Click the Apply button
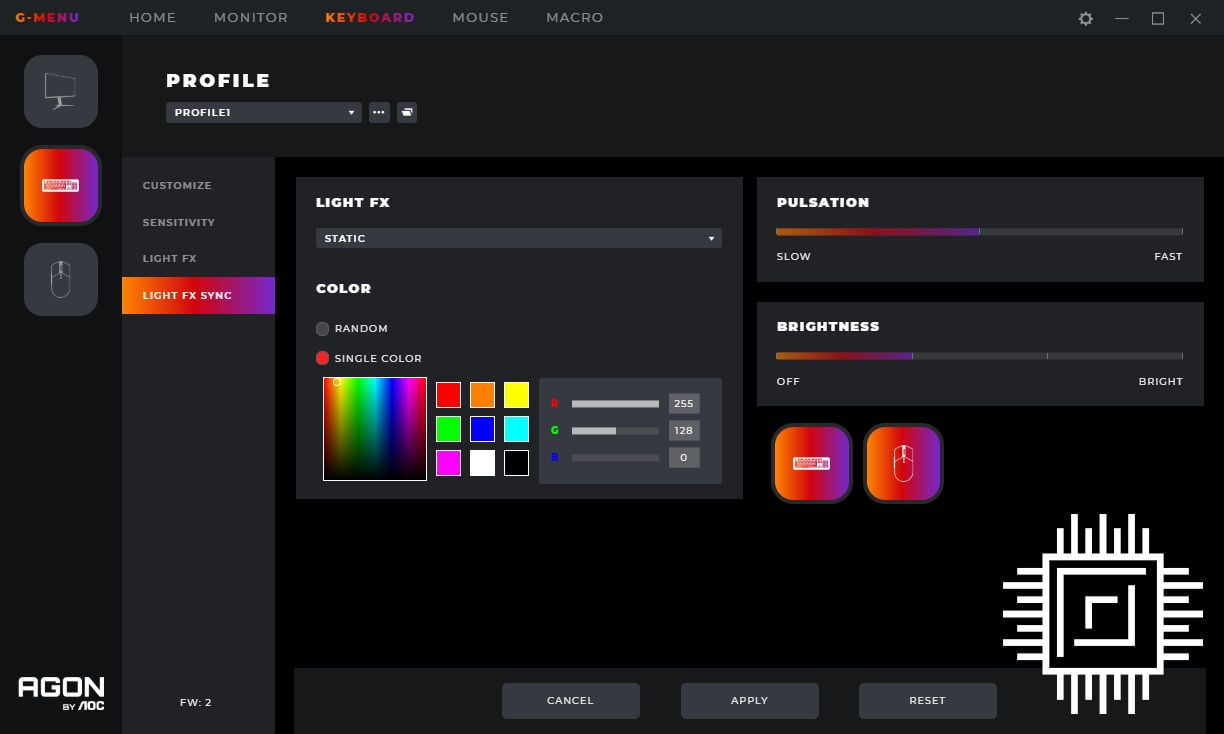1224x734 pixels. tap(749, 701)
